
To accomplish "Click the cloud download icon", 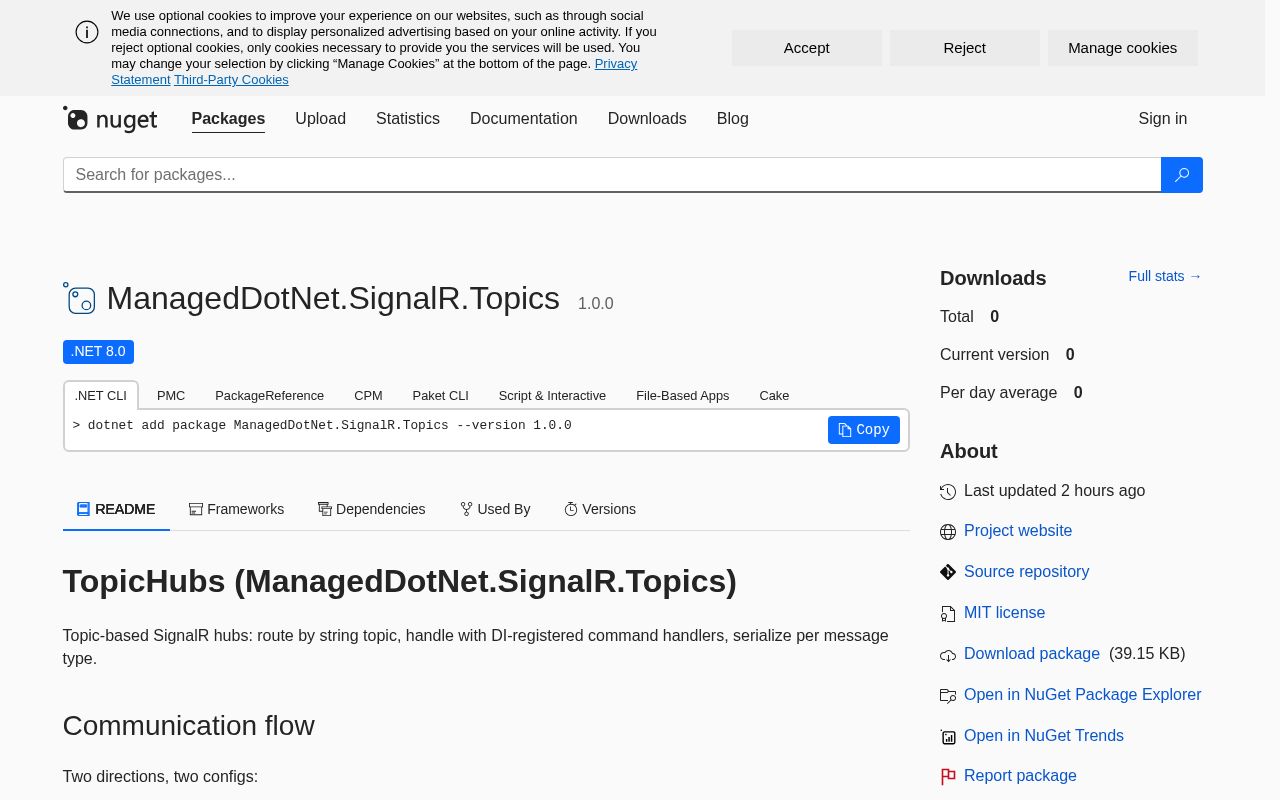I will click(948, 655).
